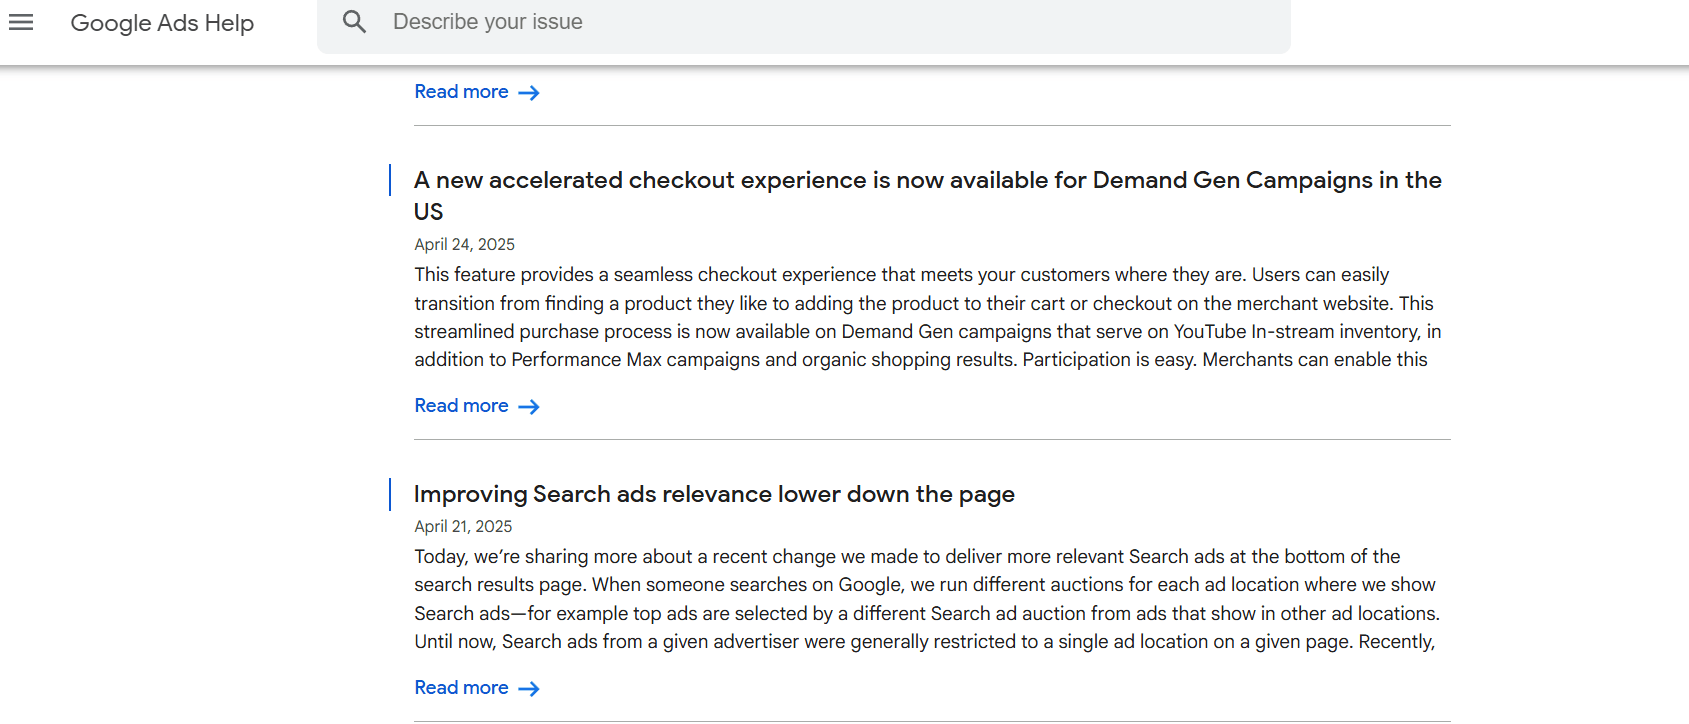Viewport: 1689px width, 724px height.
Task: Go to the Google Ads Help home title
Action: tap(162, 23)
